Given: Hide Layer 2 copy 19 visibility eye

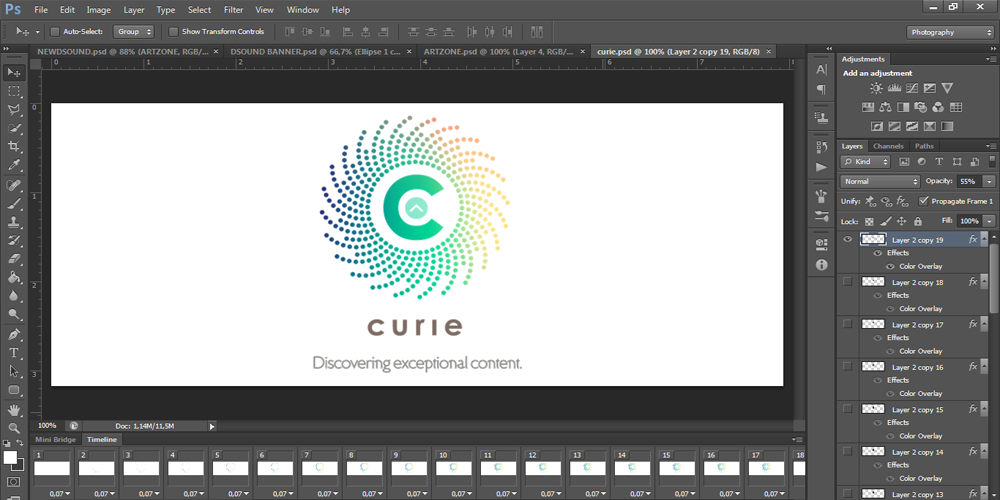Looking at the screenshot, I should coord(847,239).
